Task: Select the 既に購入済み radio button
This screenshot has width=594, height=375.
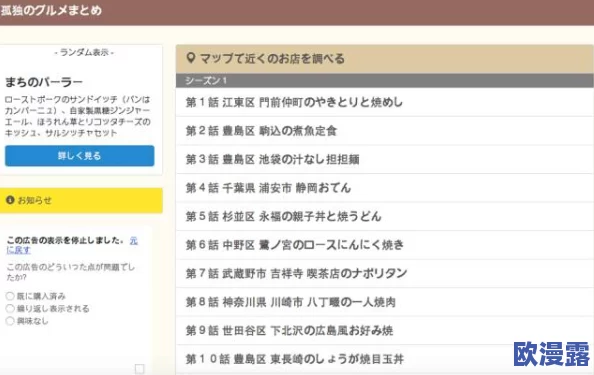Action: click(10, 296)
